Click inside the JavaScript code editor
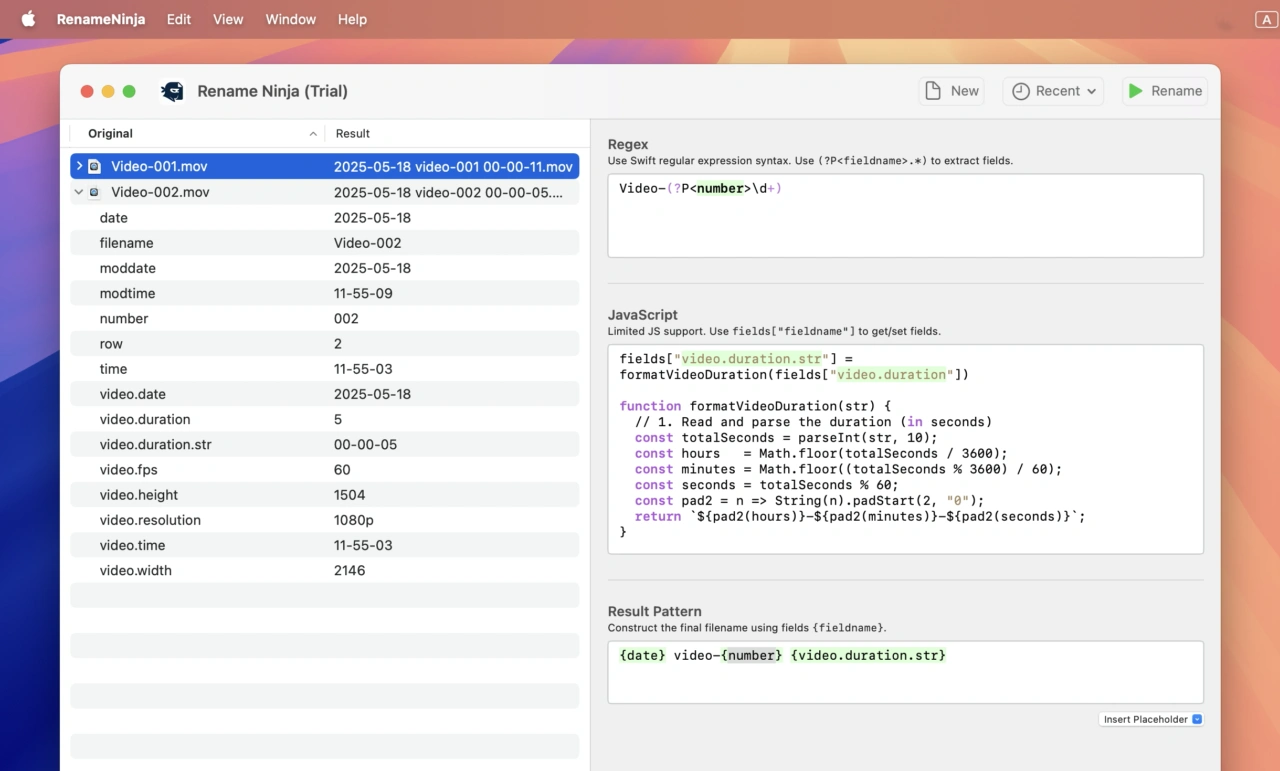Screen dimensions: 1280x771 click(905, 449)
